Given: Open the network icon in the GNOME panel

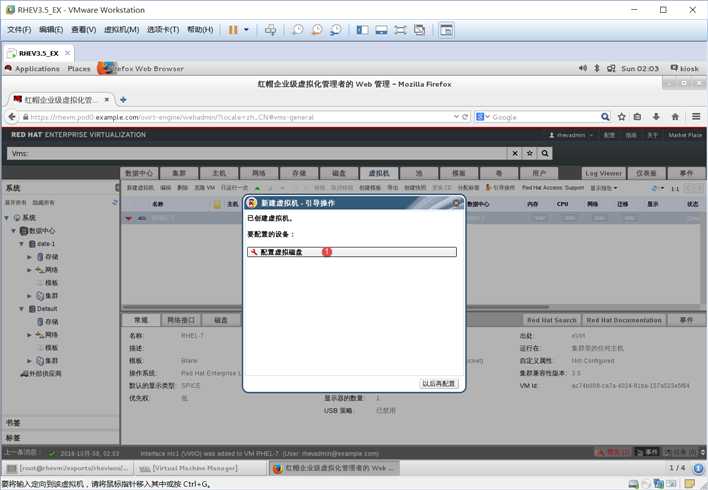Looking at the screenshot, I should click(x=611, y=68).
